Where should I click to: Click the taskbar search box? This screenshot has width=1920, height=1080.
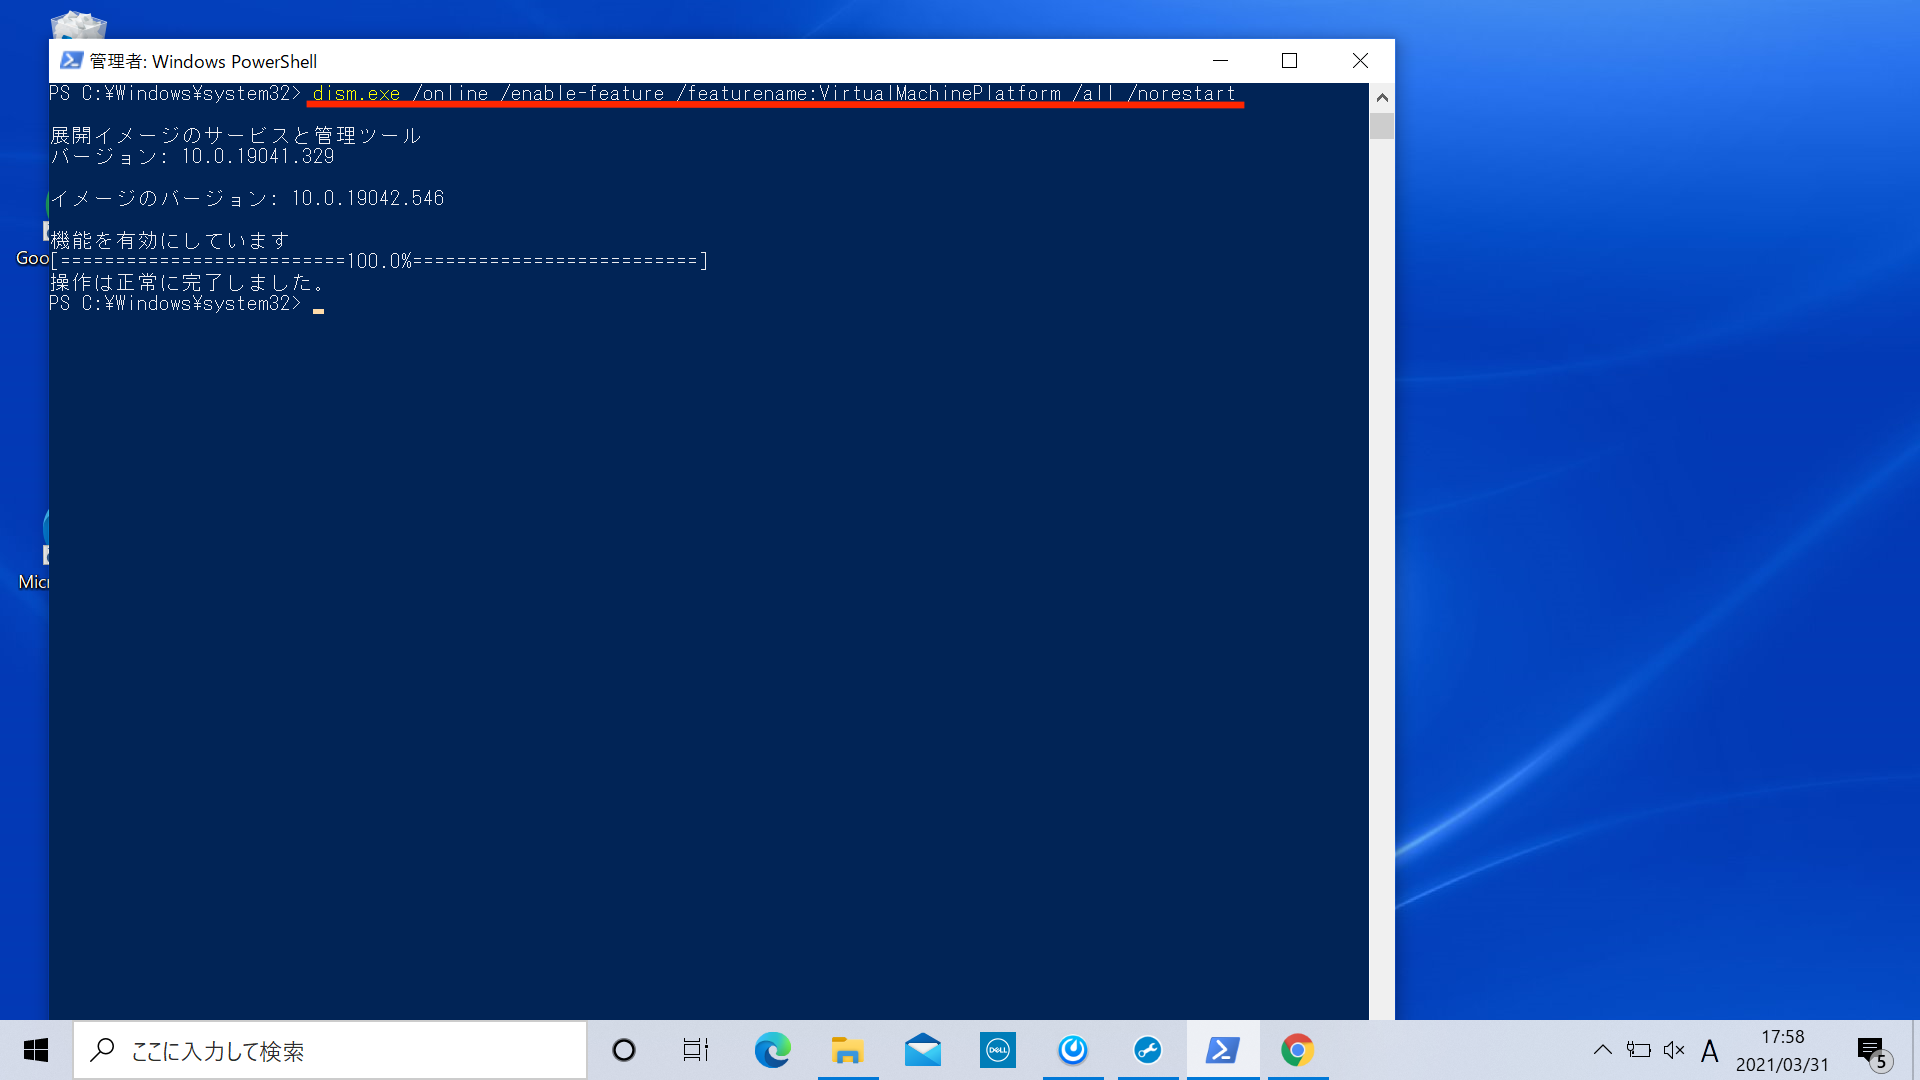(x=330, y=1050)
